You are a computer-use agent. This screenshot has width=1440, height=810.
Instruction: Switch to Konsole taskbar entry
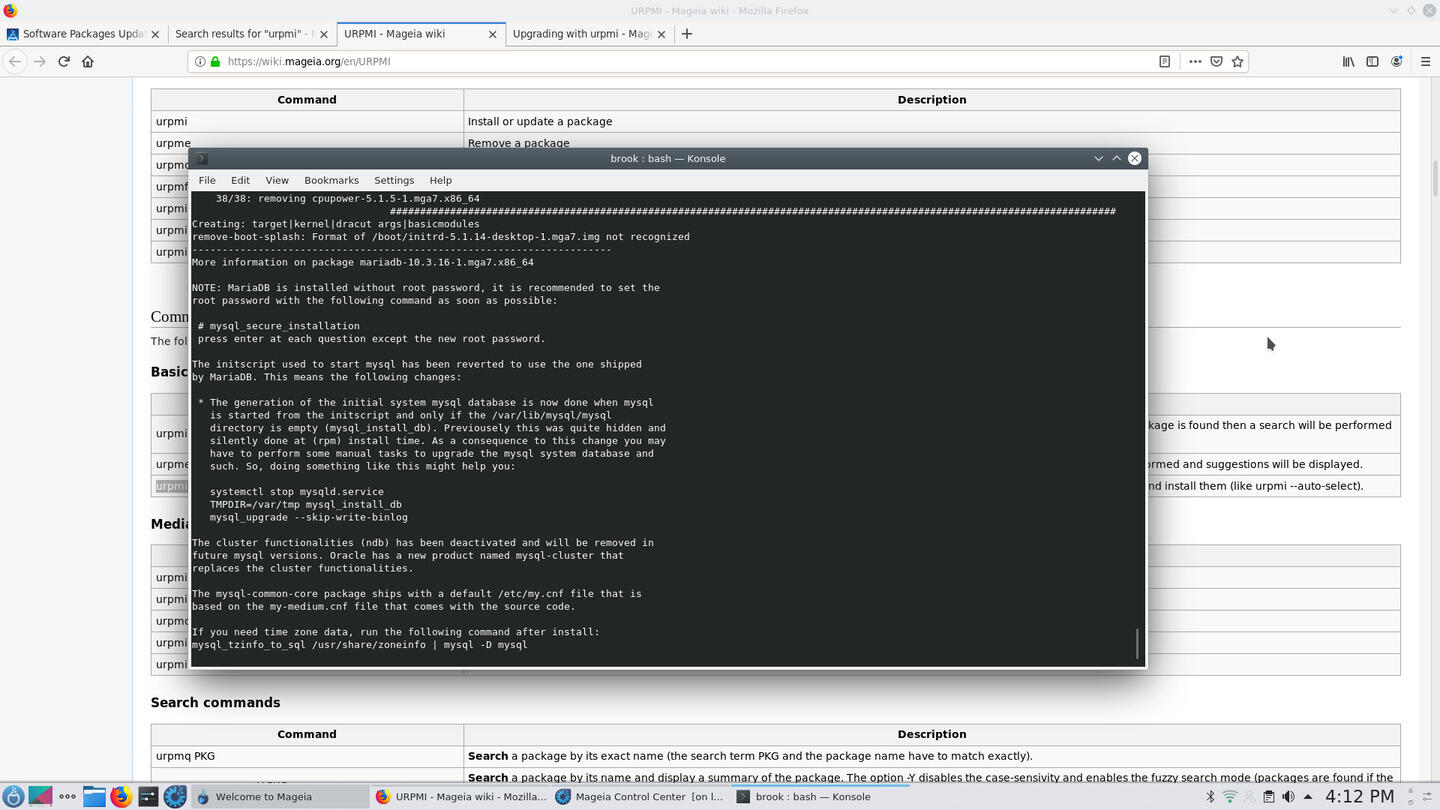point(820,797)
